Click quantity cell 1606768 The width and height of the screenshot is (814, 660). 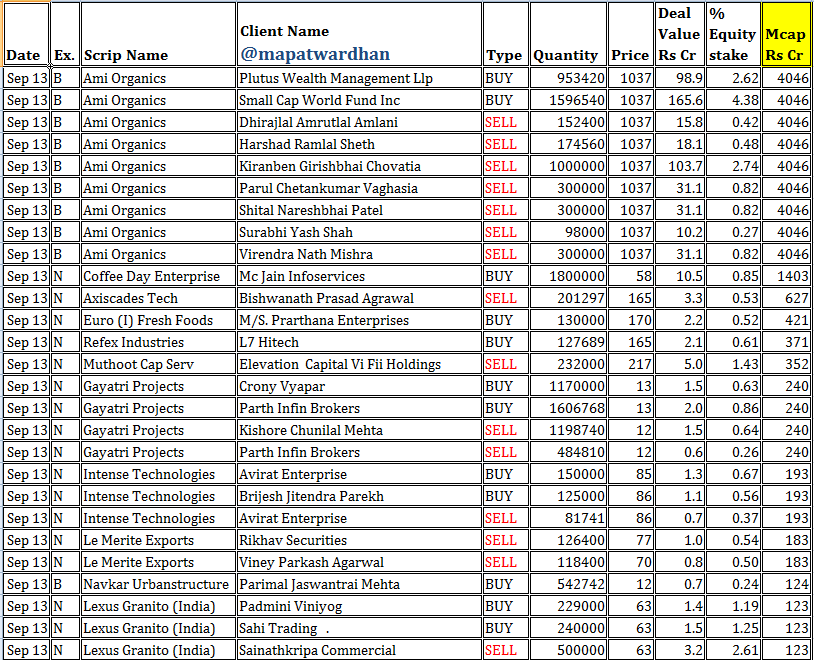tap(568, 408)
